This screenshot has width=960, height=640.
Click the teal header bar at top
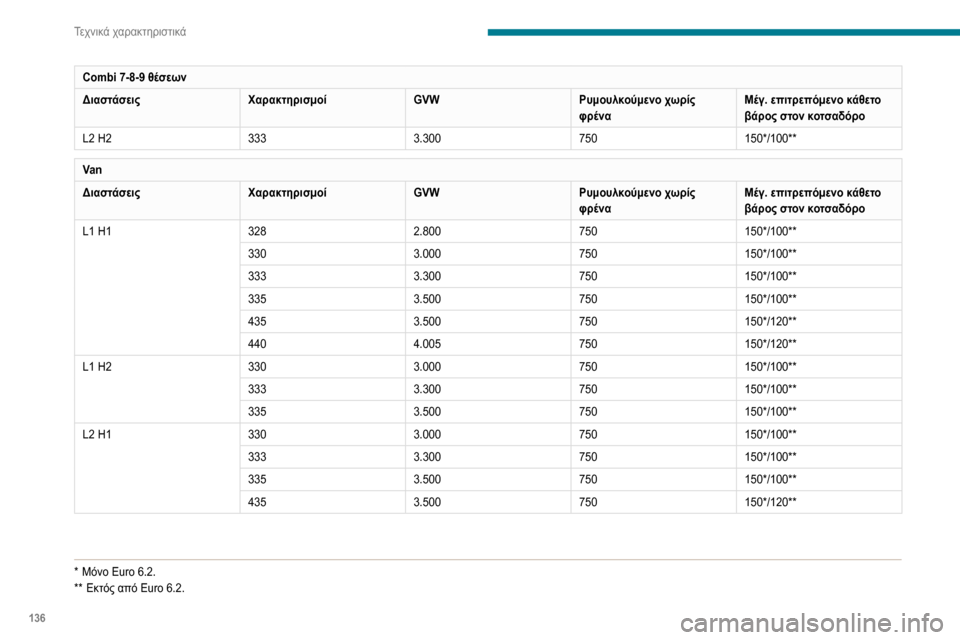point(724,32)
